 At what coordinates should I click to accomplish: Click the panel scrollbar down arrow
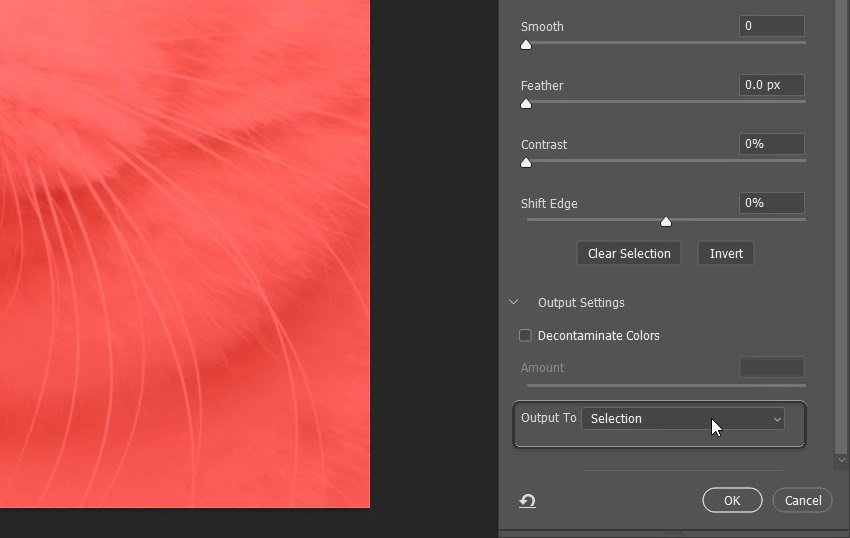[x=841, y=460]
